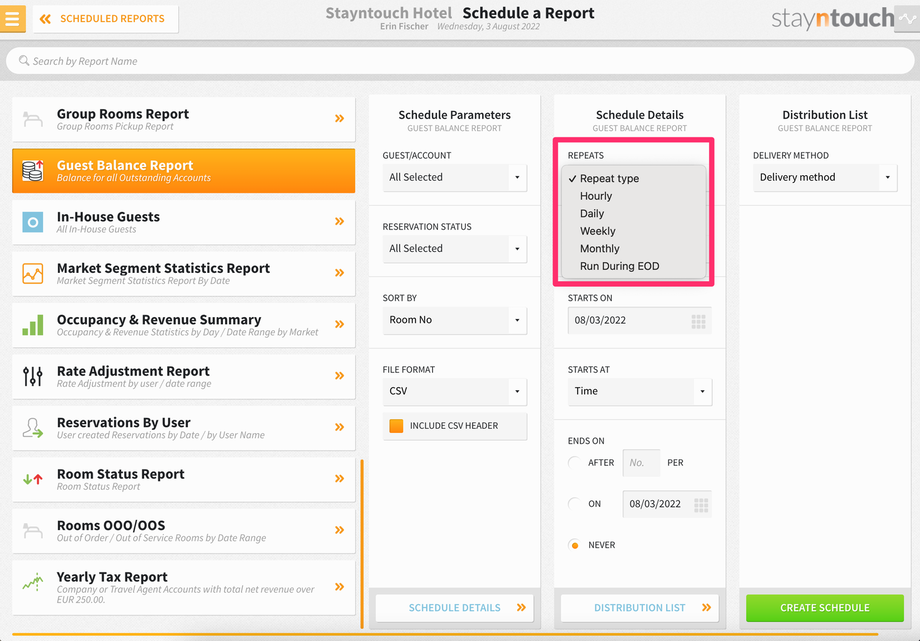This screenshot has height=641, width=920.
Task: Click chevron arrow on Reservations By User
Action: [339, 427]
